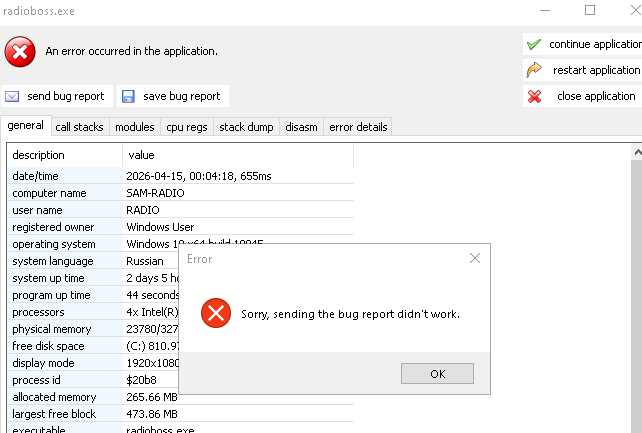Maximize the radioboss.exe window
642x433 pixels.
click(589, 10)
